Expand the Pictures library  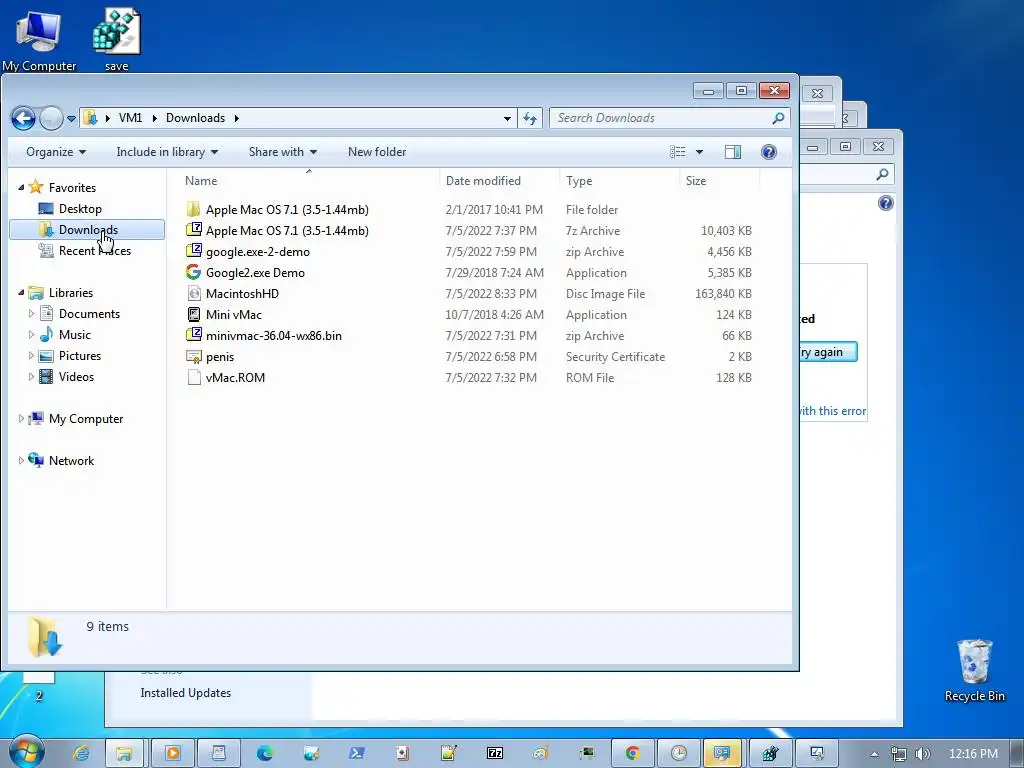(31, 356)
